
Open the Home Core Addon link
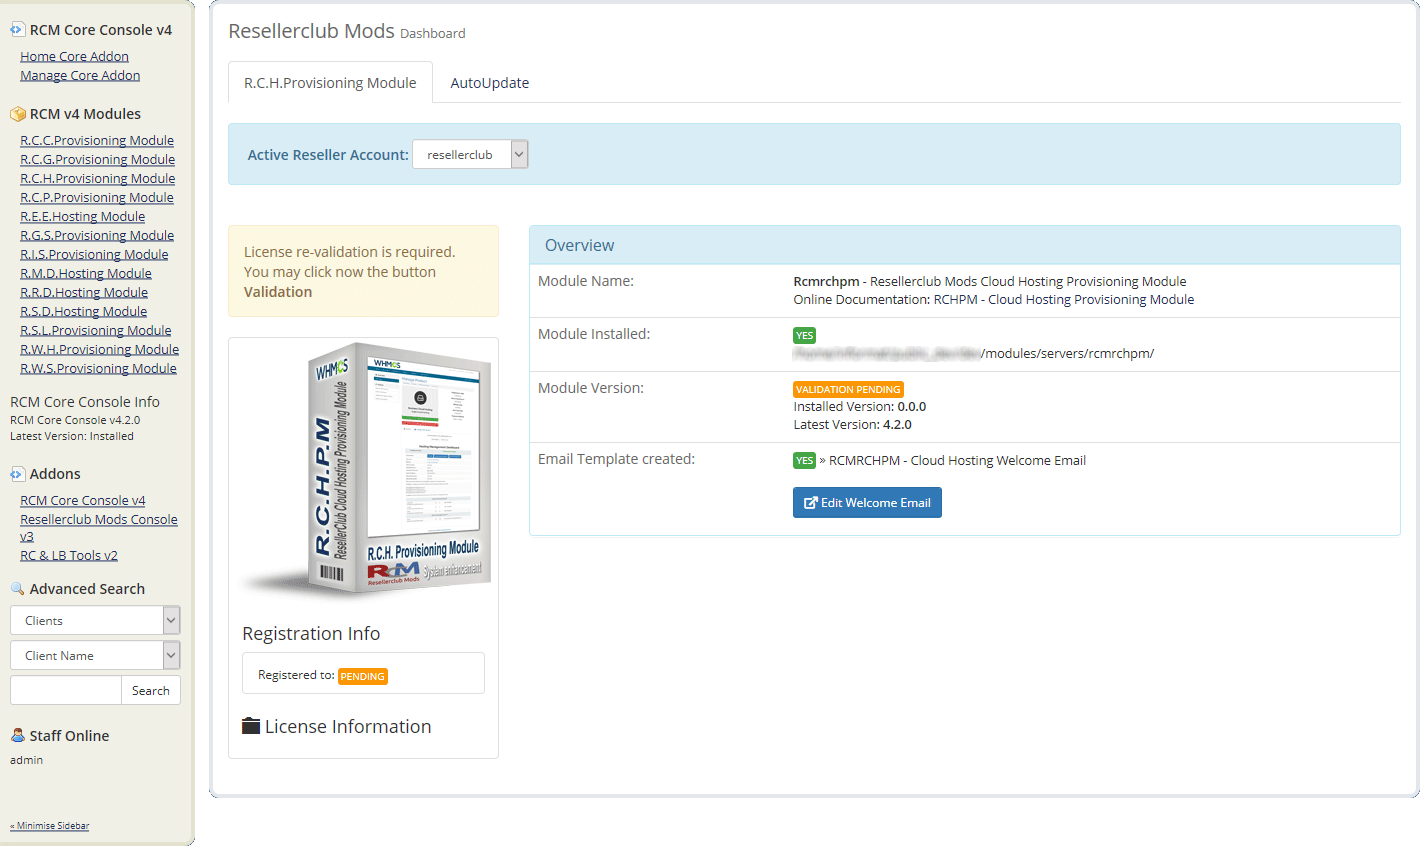74,56
